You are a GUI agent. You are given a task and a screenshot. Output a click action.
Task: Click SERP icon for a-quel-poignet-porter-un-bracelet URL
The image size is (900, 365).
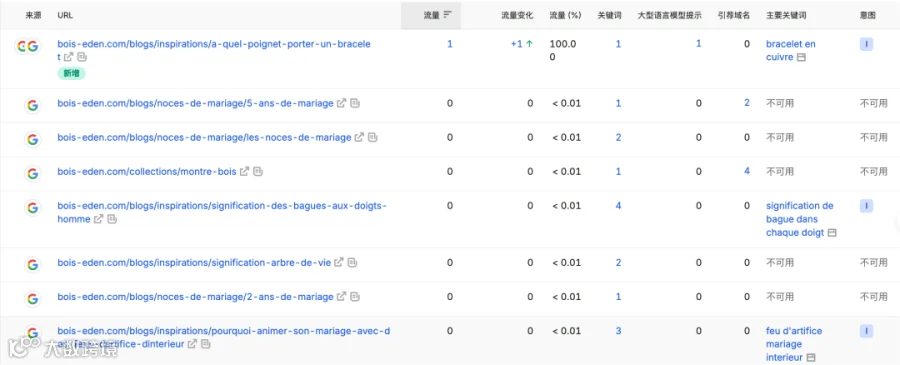pos(82,57)
